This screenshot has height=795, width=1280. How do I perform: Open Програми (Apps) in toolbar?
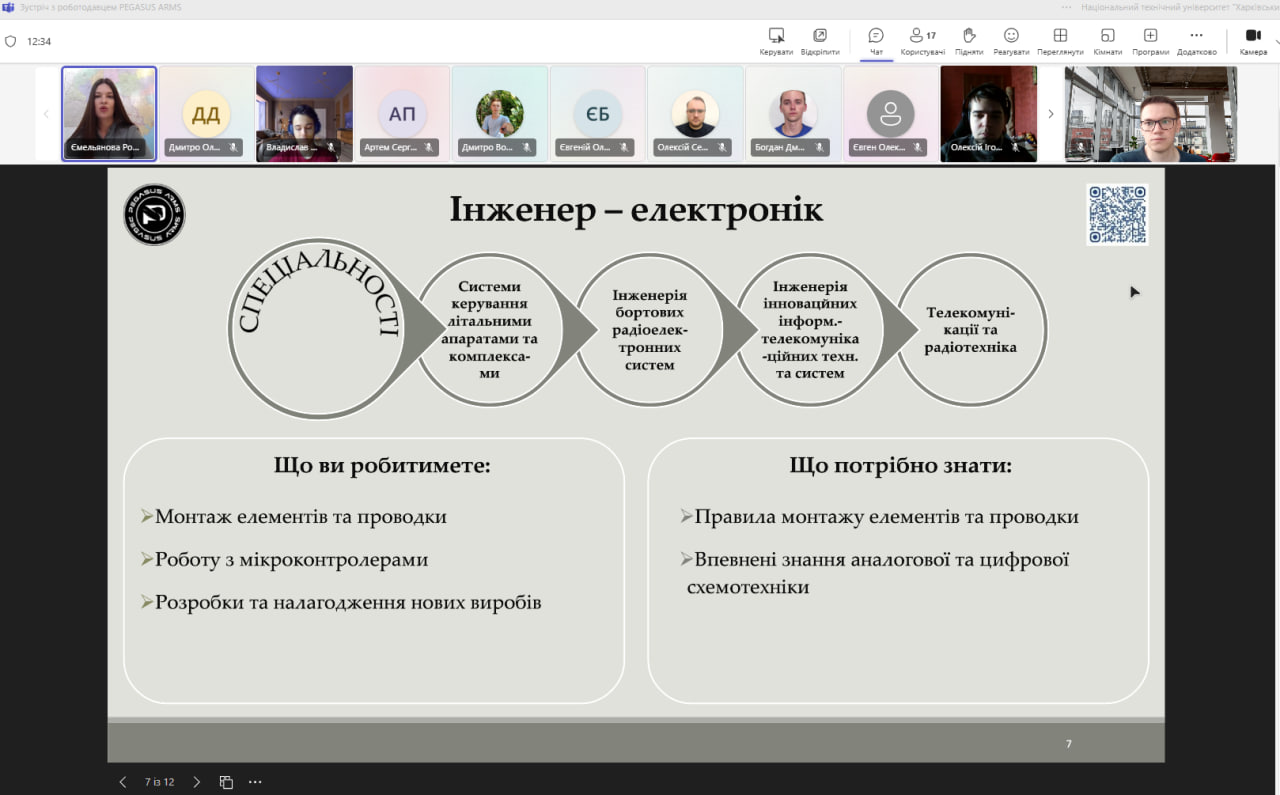pos(1150,40)
